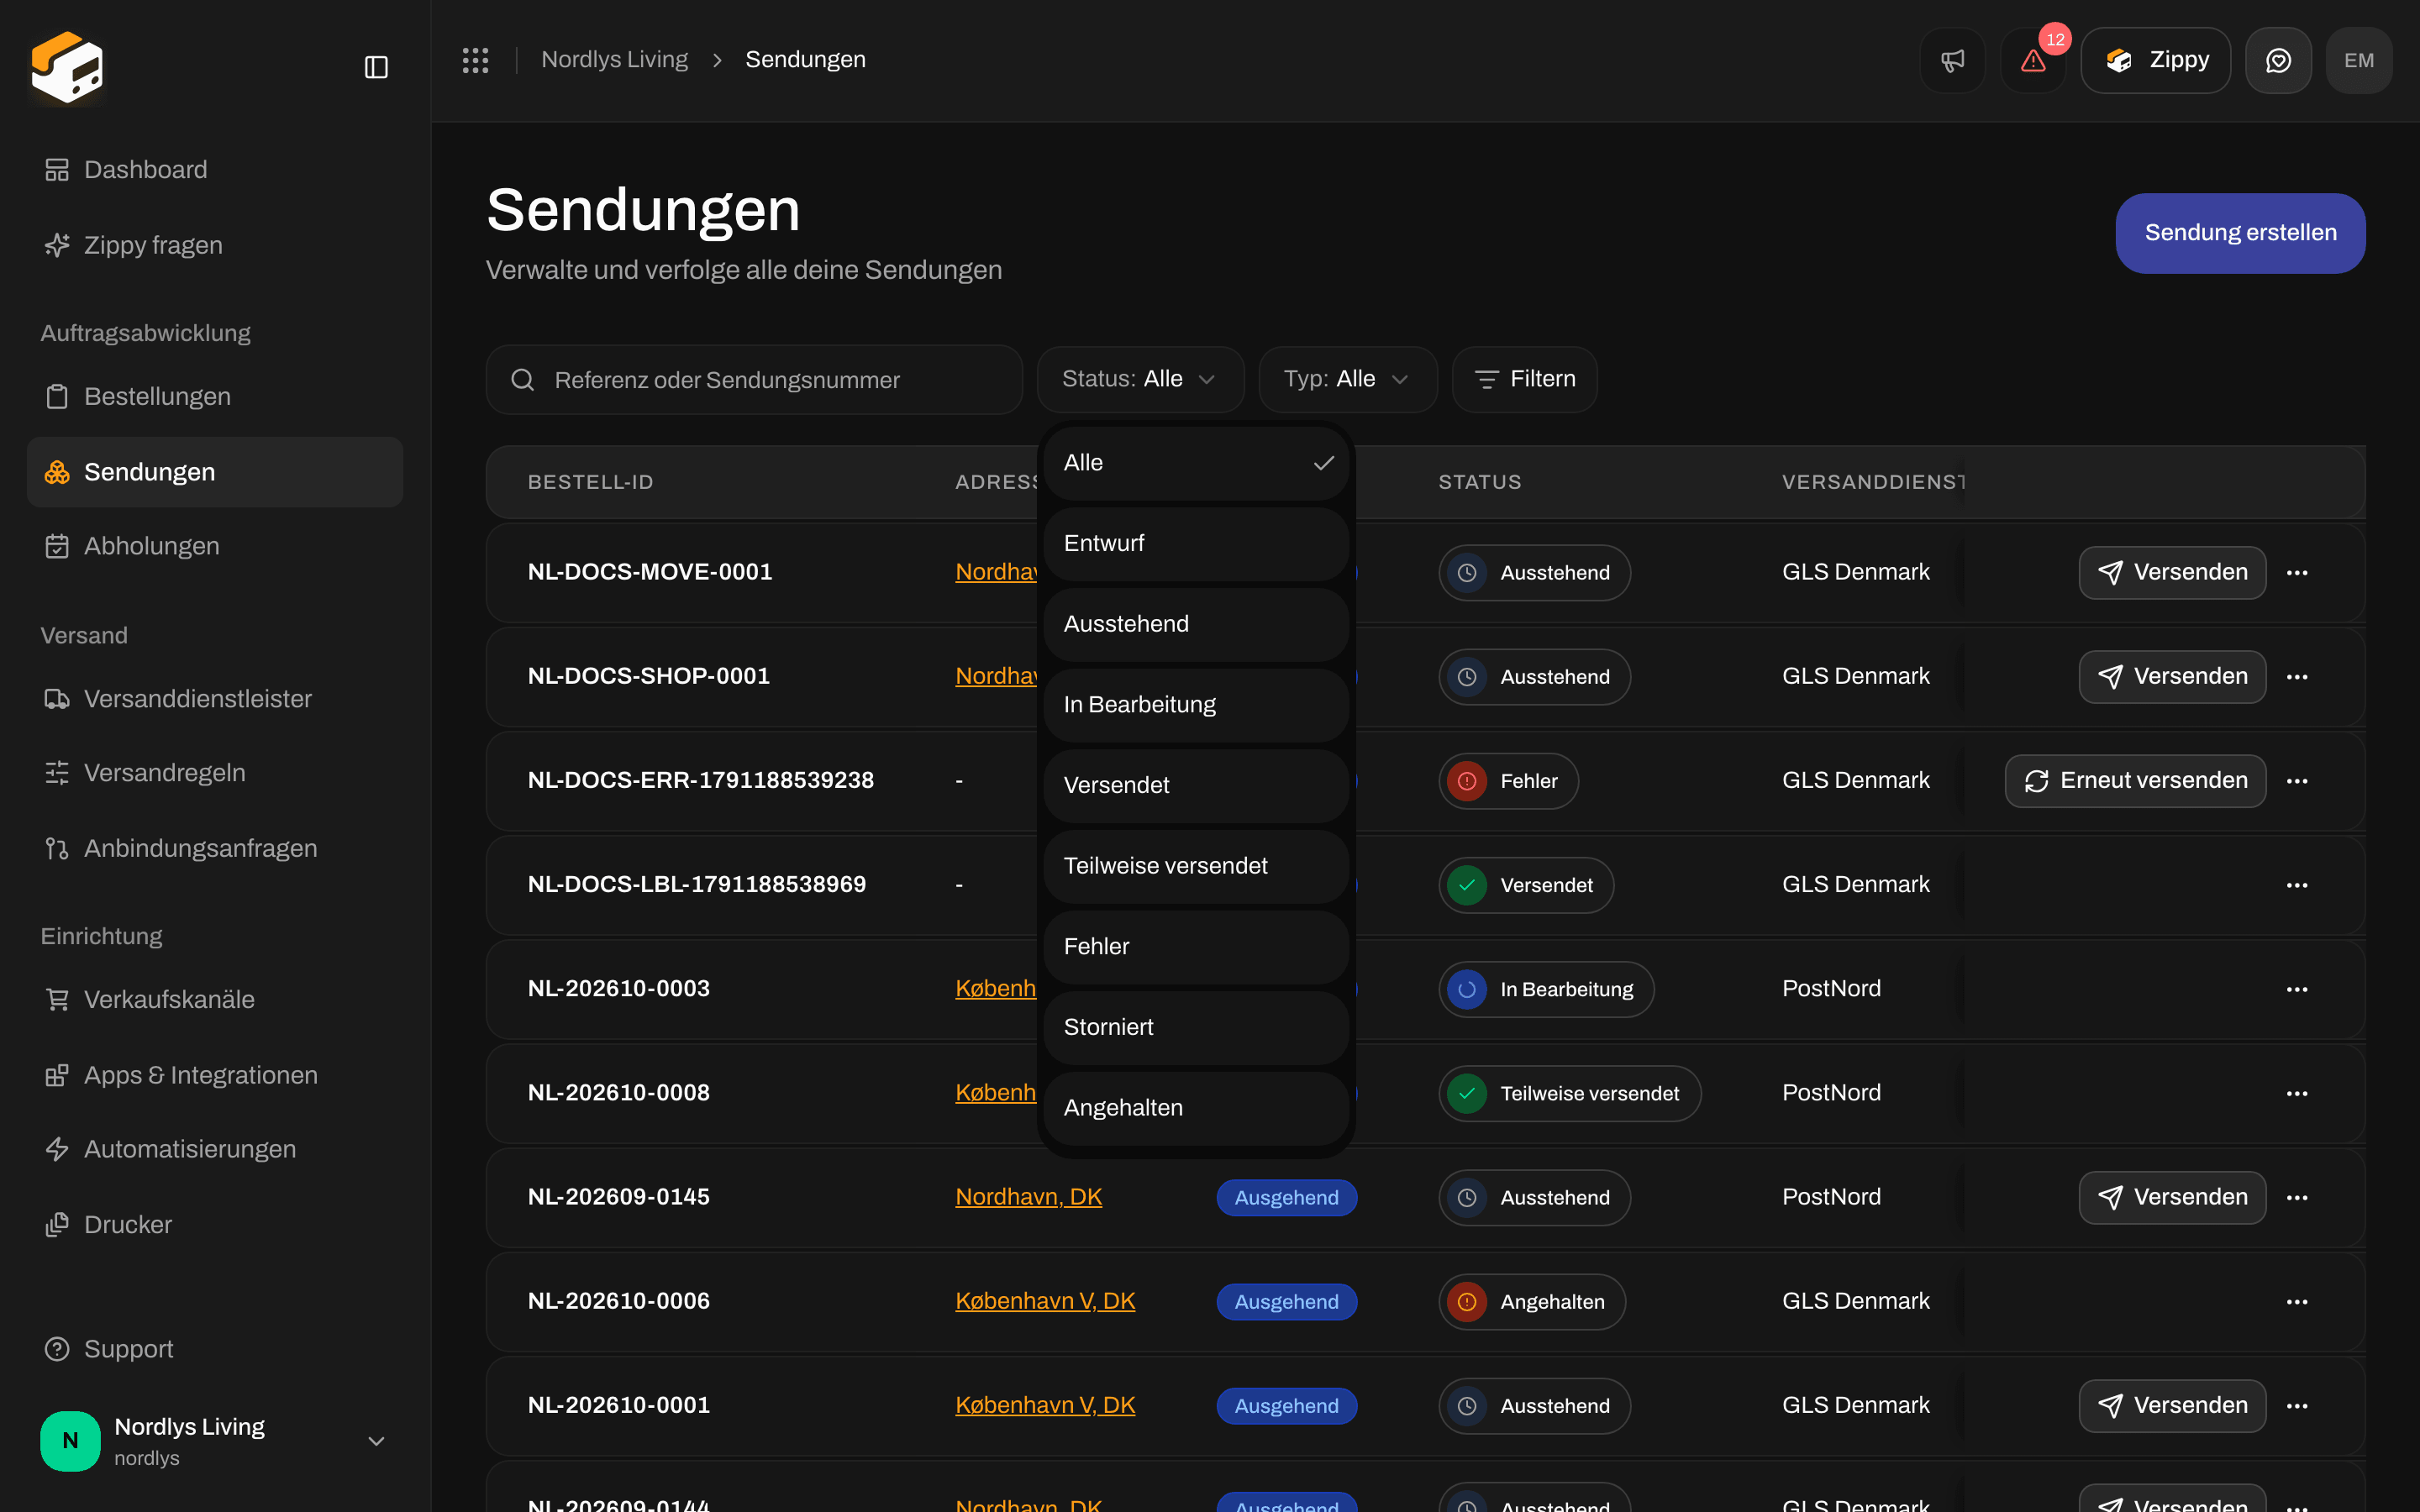Open more options for NL-202610-0008

pyautogui.click(x=2297, y=1093)
